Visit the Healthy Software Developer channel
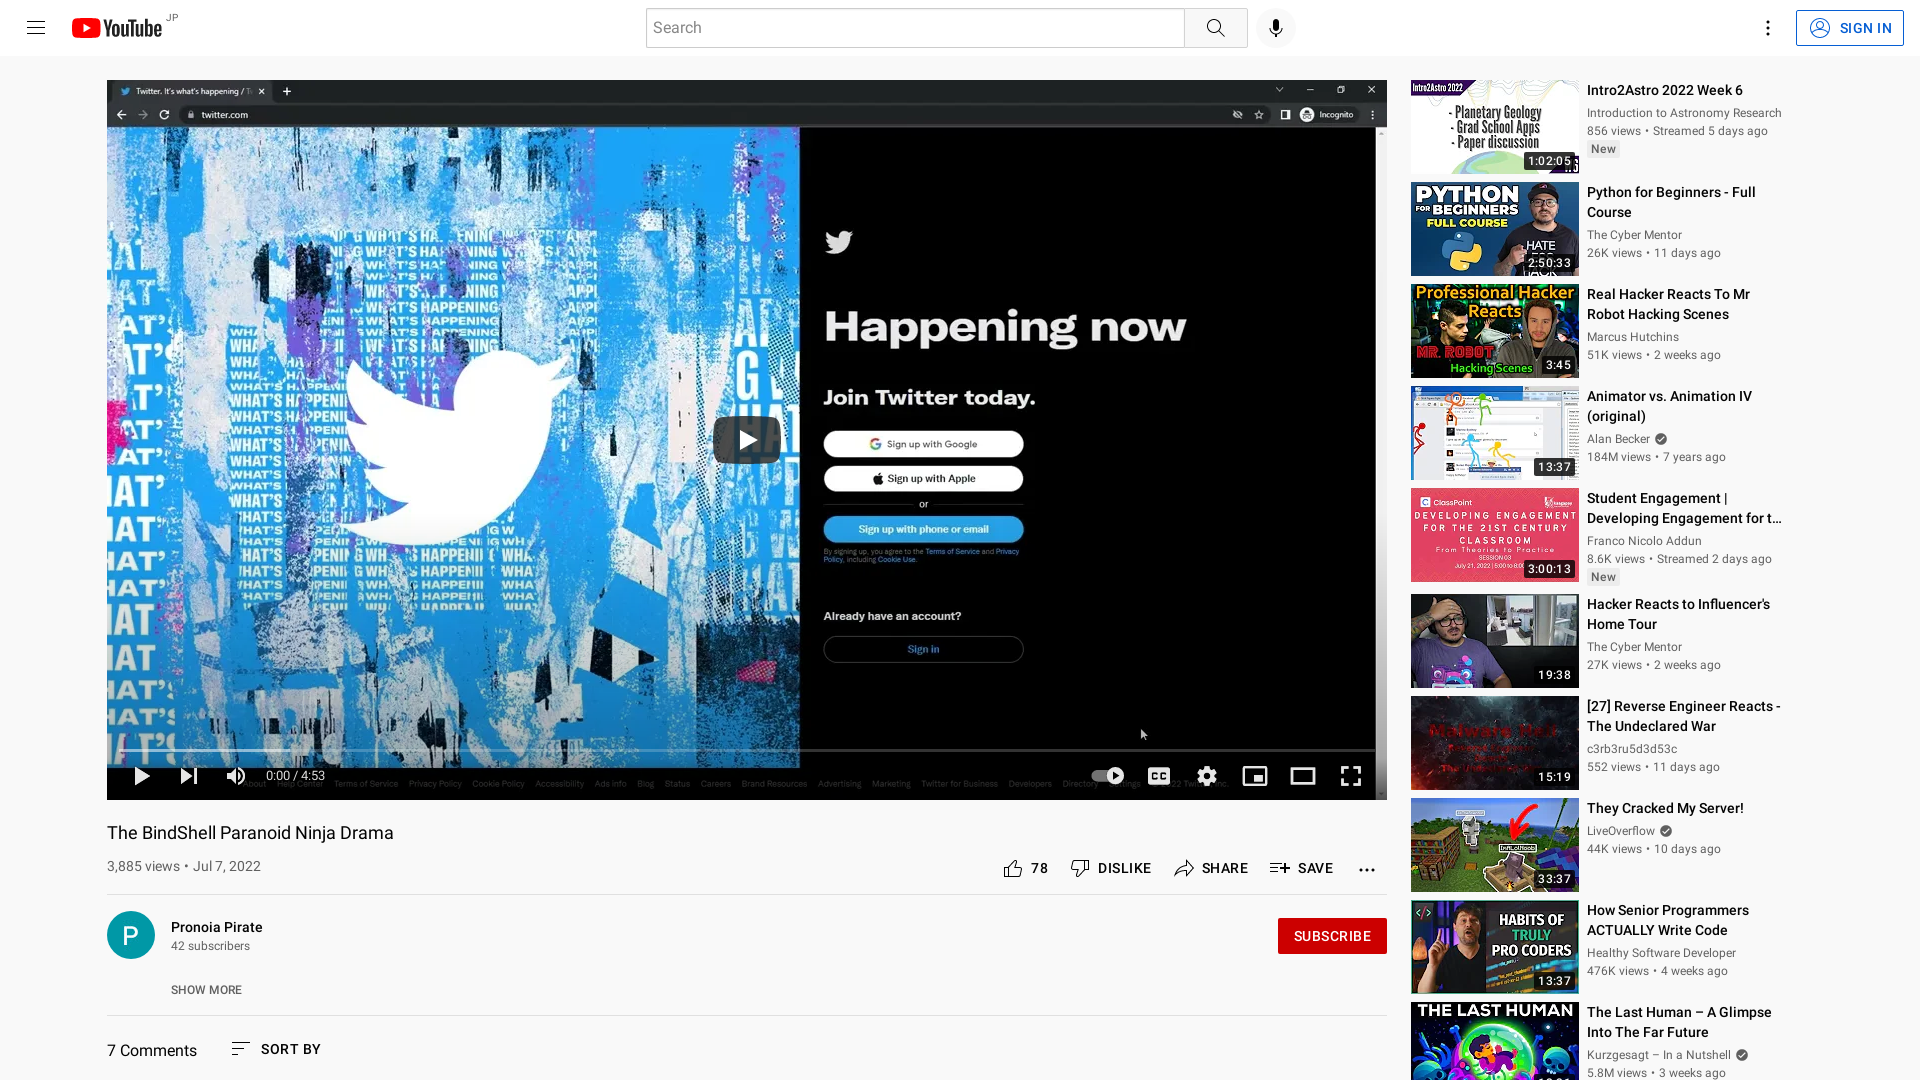 (x=1661, y=953)
